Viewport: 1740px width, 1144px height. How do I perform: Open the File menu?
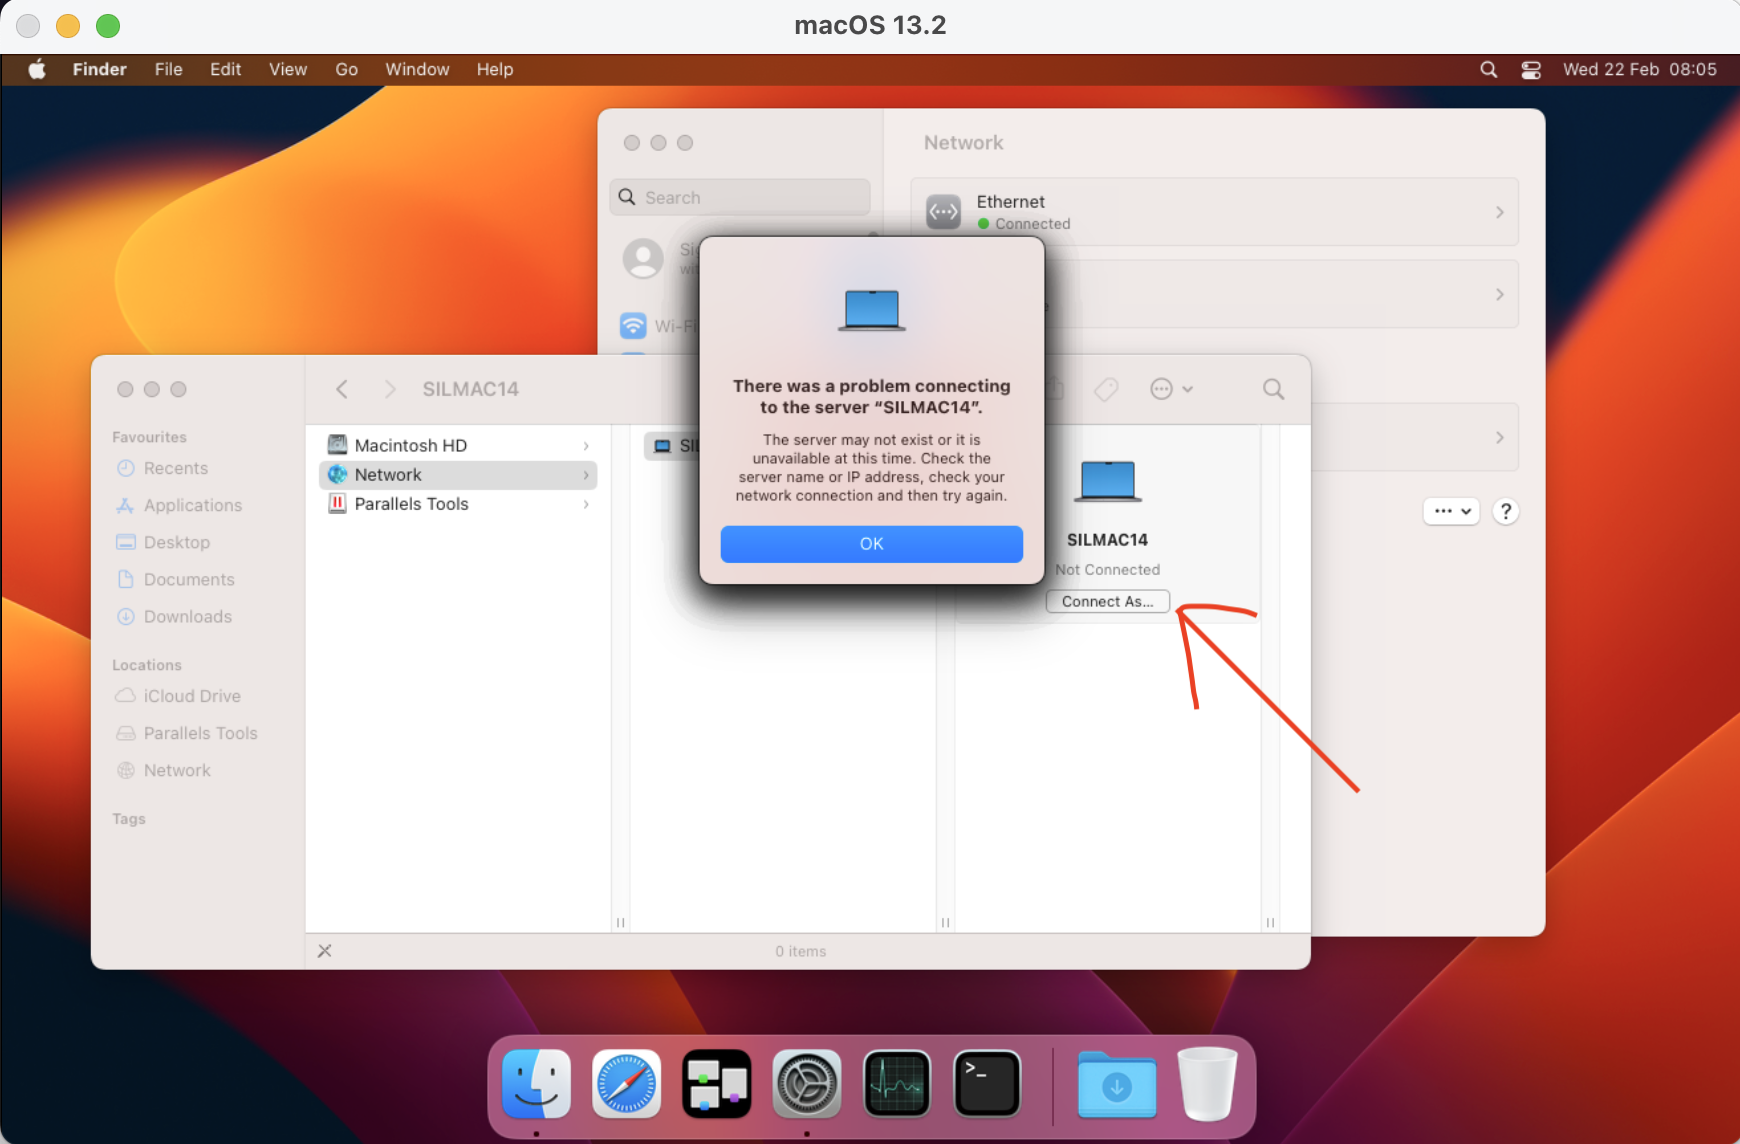pyautogui.click(x=168, y=69)
